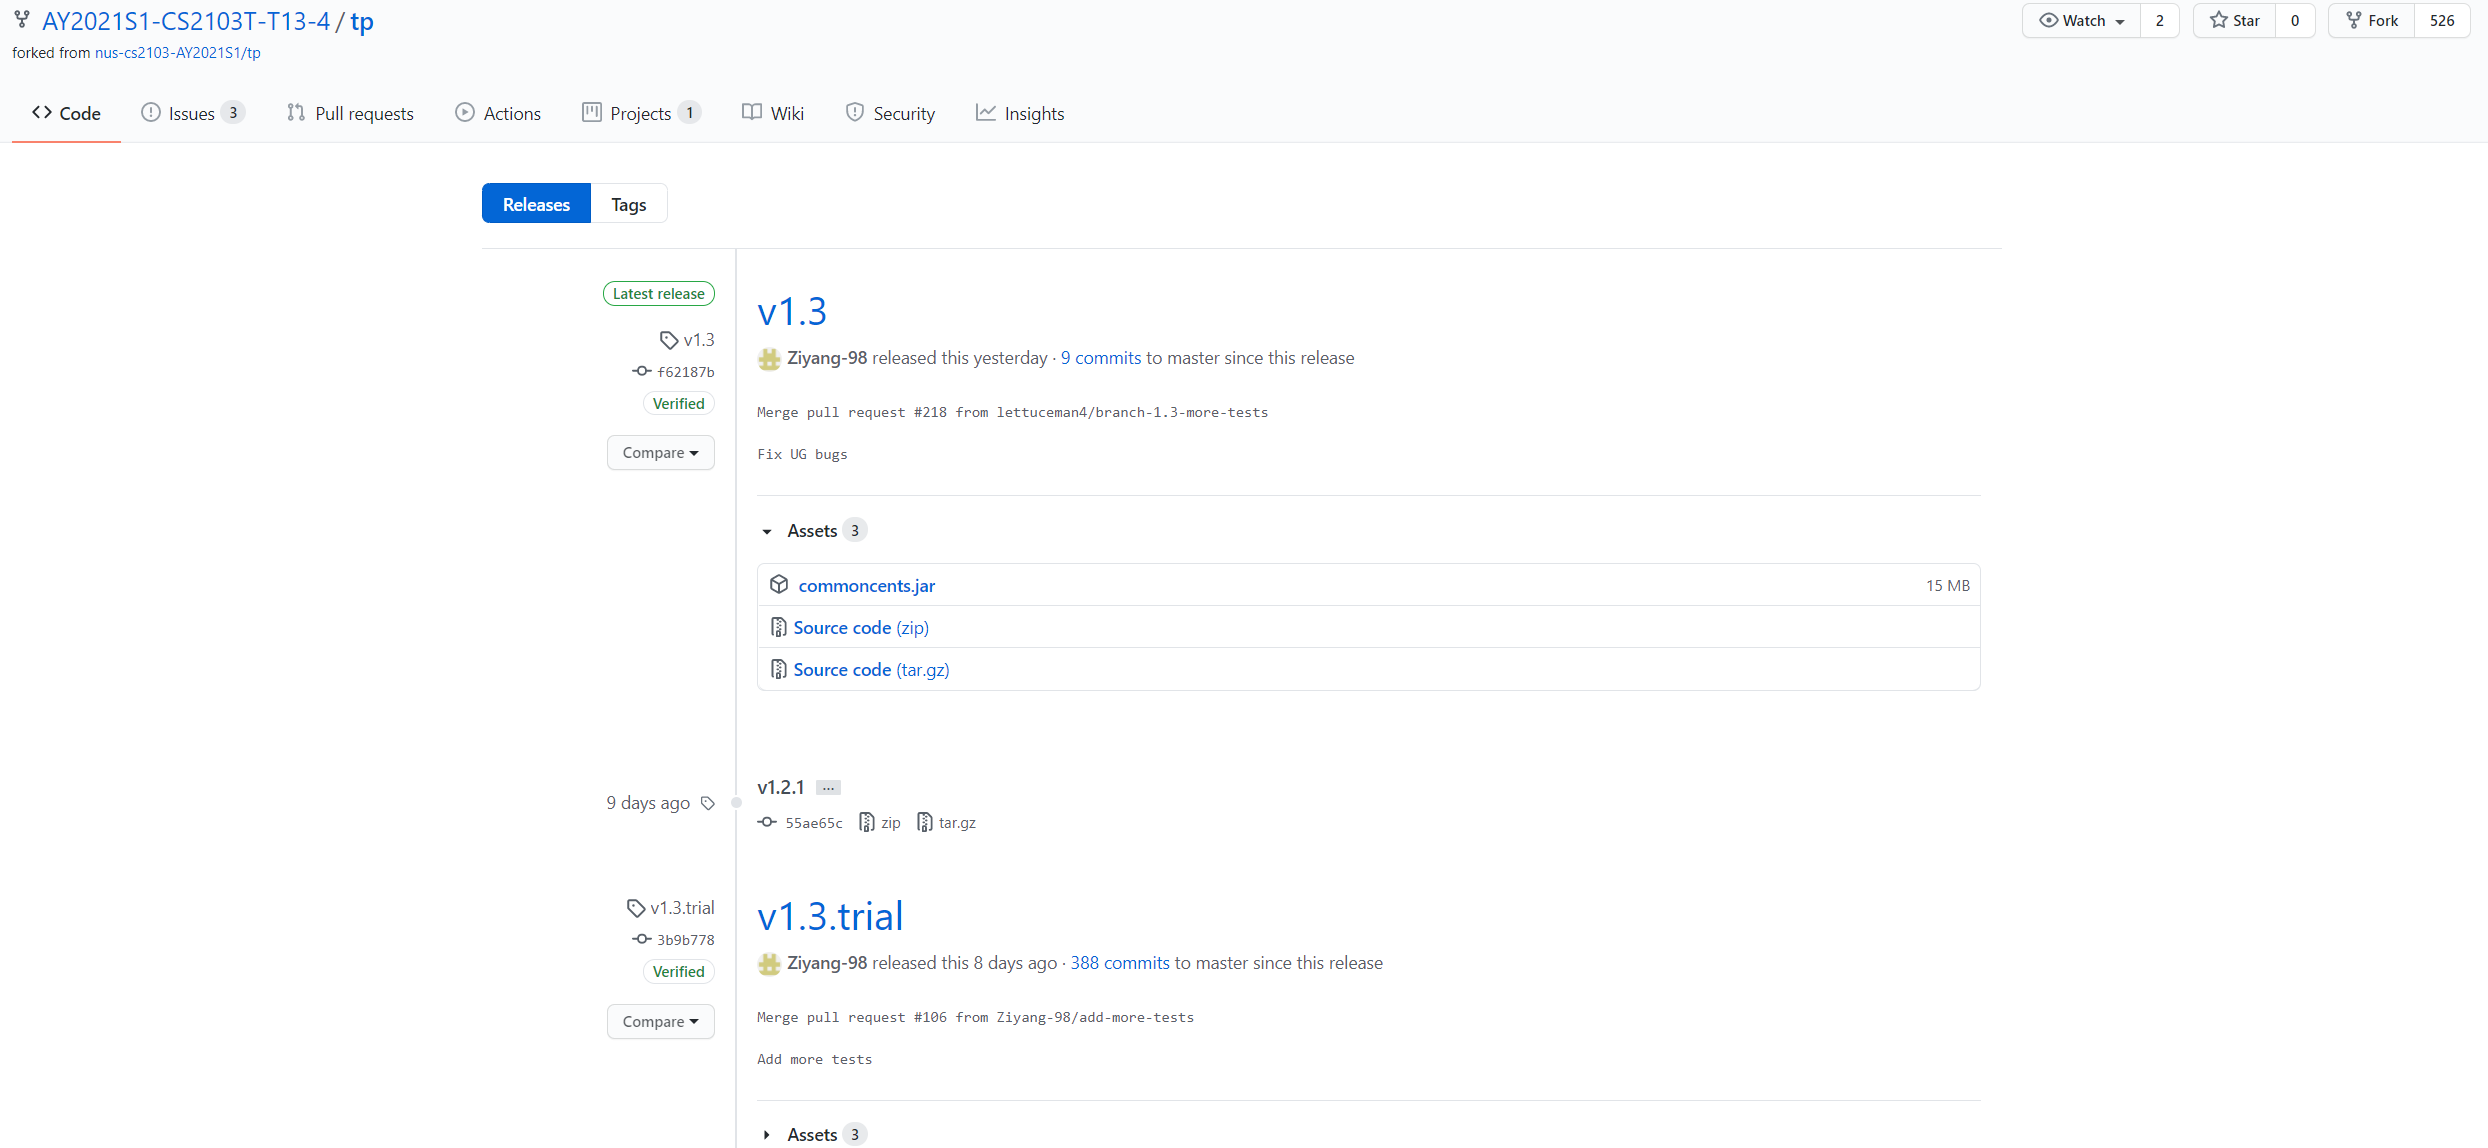Click the Verified badge under f62187b

point(678,403)
